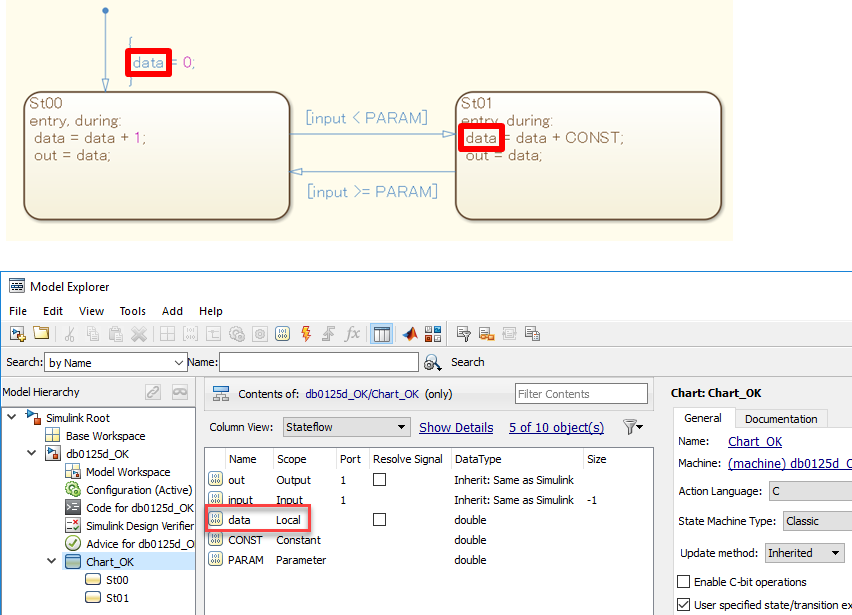The height and width of the screenshot is (615, 852).
Task: Click the Paste clipboard toolbar icon
Action: [x=116, y=334]
